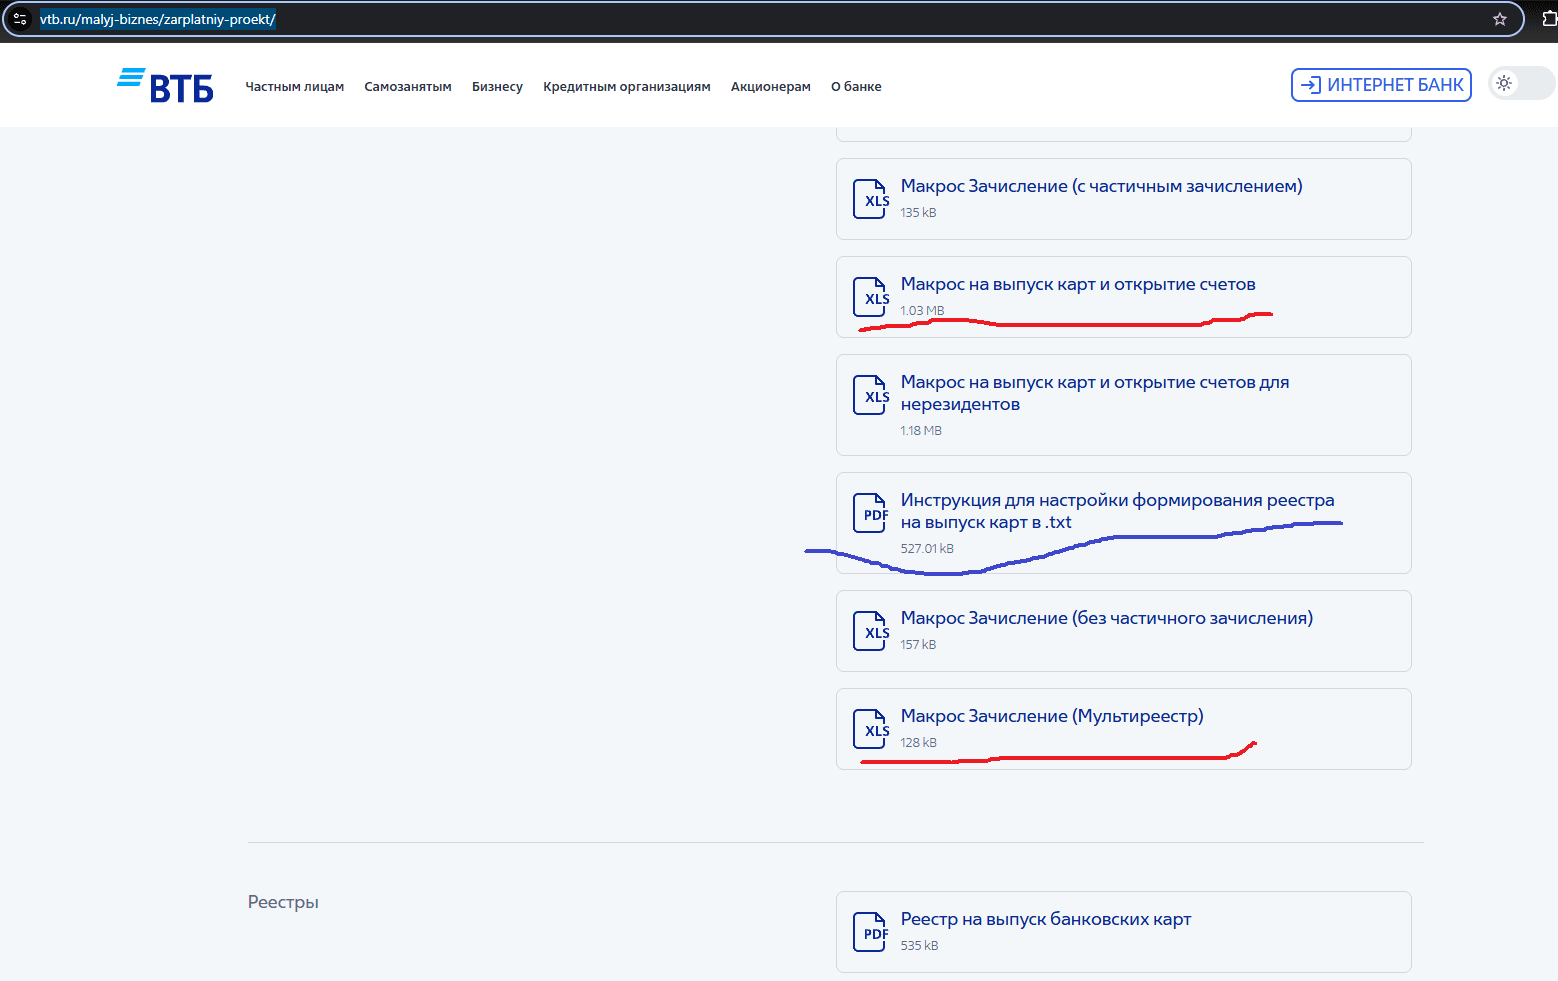Click XLS icon for Макрос Зачисление с частичным зачислением
Image resolution: width=1558 pixels, height=981 pixels.
[x=870, y=199]
